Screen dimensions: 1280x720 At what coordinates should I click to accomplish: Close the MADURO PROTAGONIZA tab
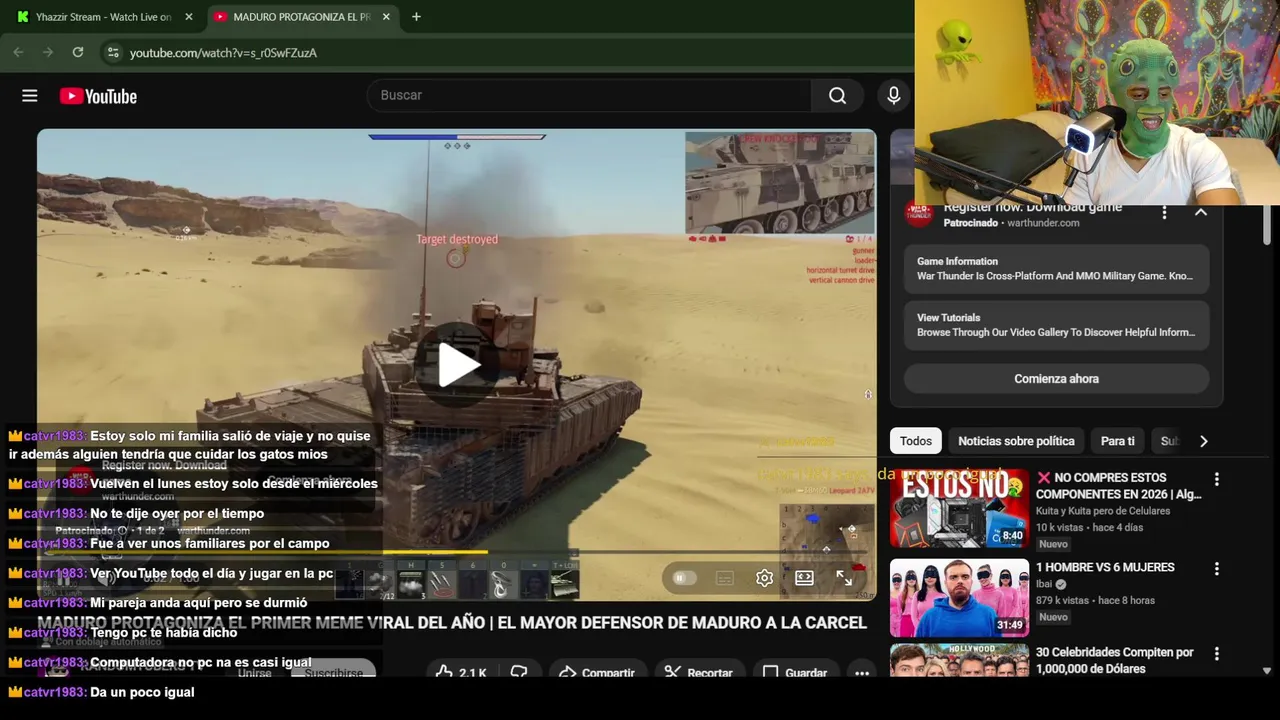pyautogui.click(x=386, y=17)
